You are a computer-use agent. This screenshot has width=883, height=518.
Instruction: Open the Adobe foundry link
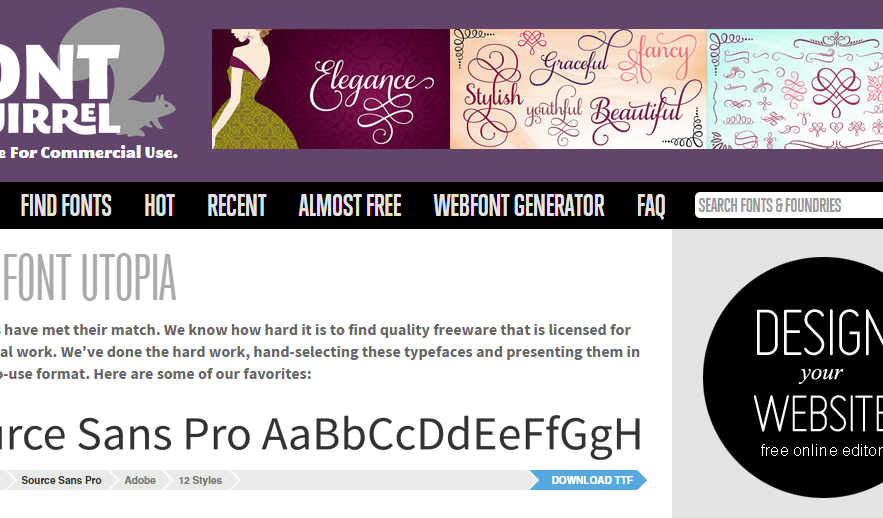coord(140,480)
